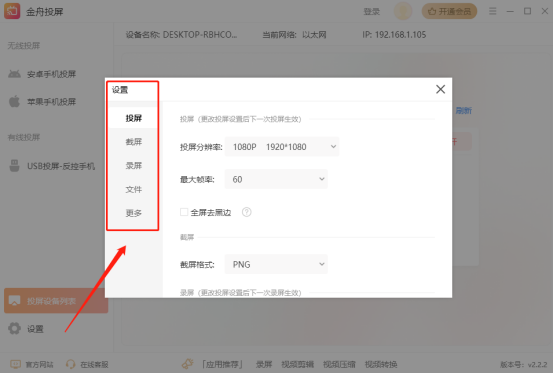
Task: Click the 视频剪辑 link in bottom bar
Action: point(297,364)
